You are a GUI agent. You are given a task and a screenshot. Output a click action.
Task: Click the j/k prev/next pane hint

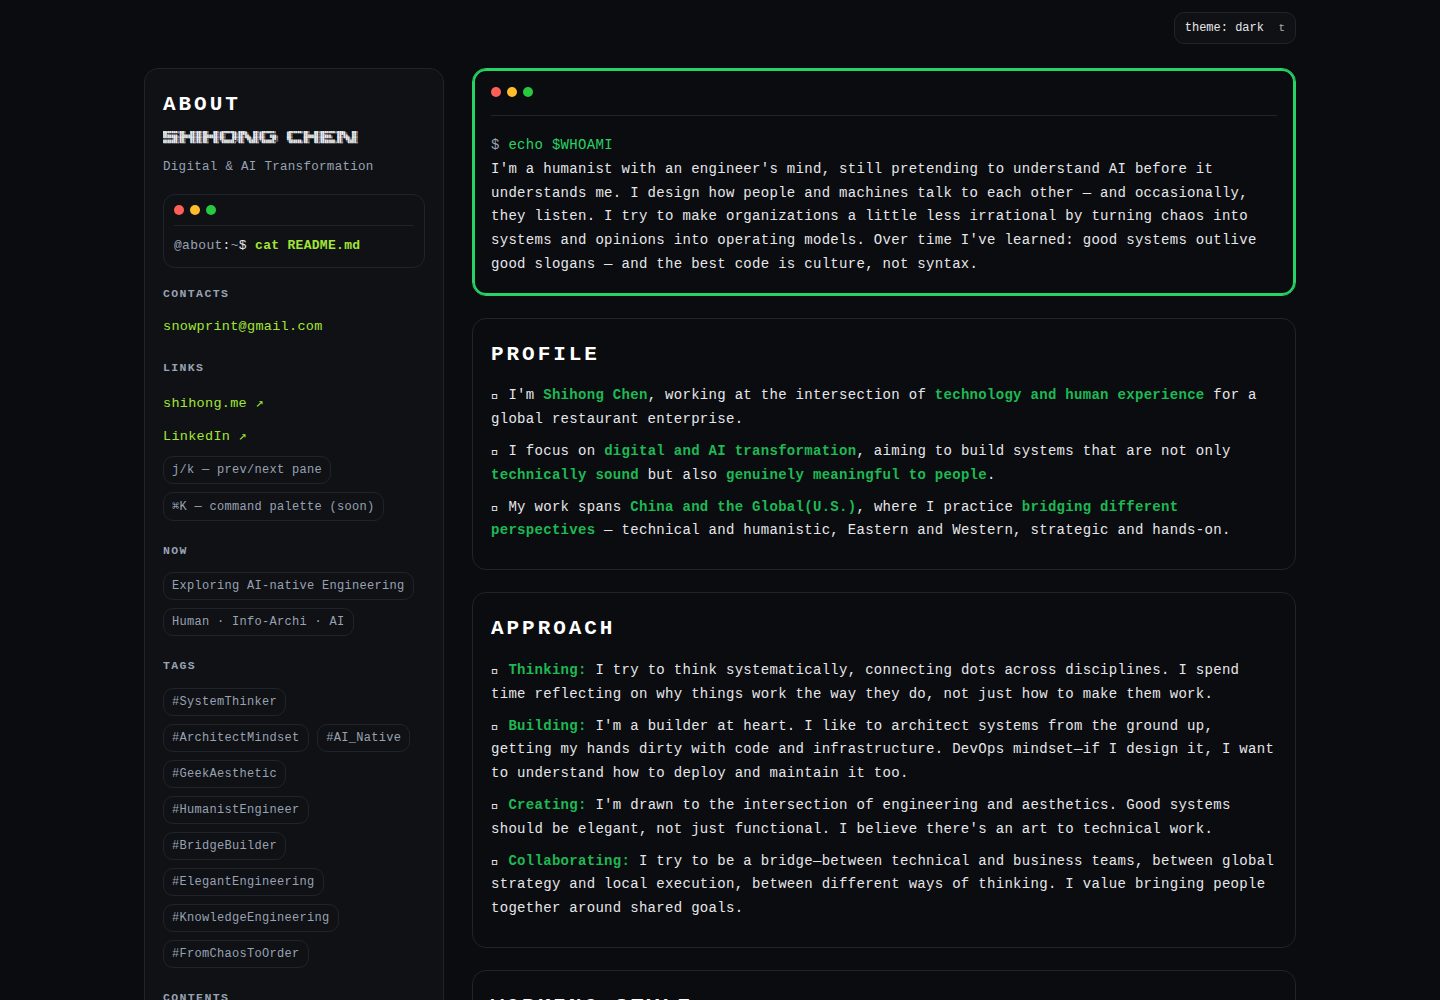[x=247, y=469]
